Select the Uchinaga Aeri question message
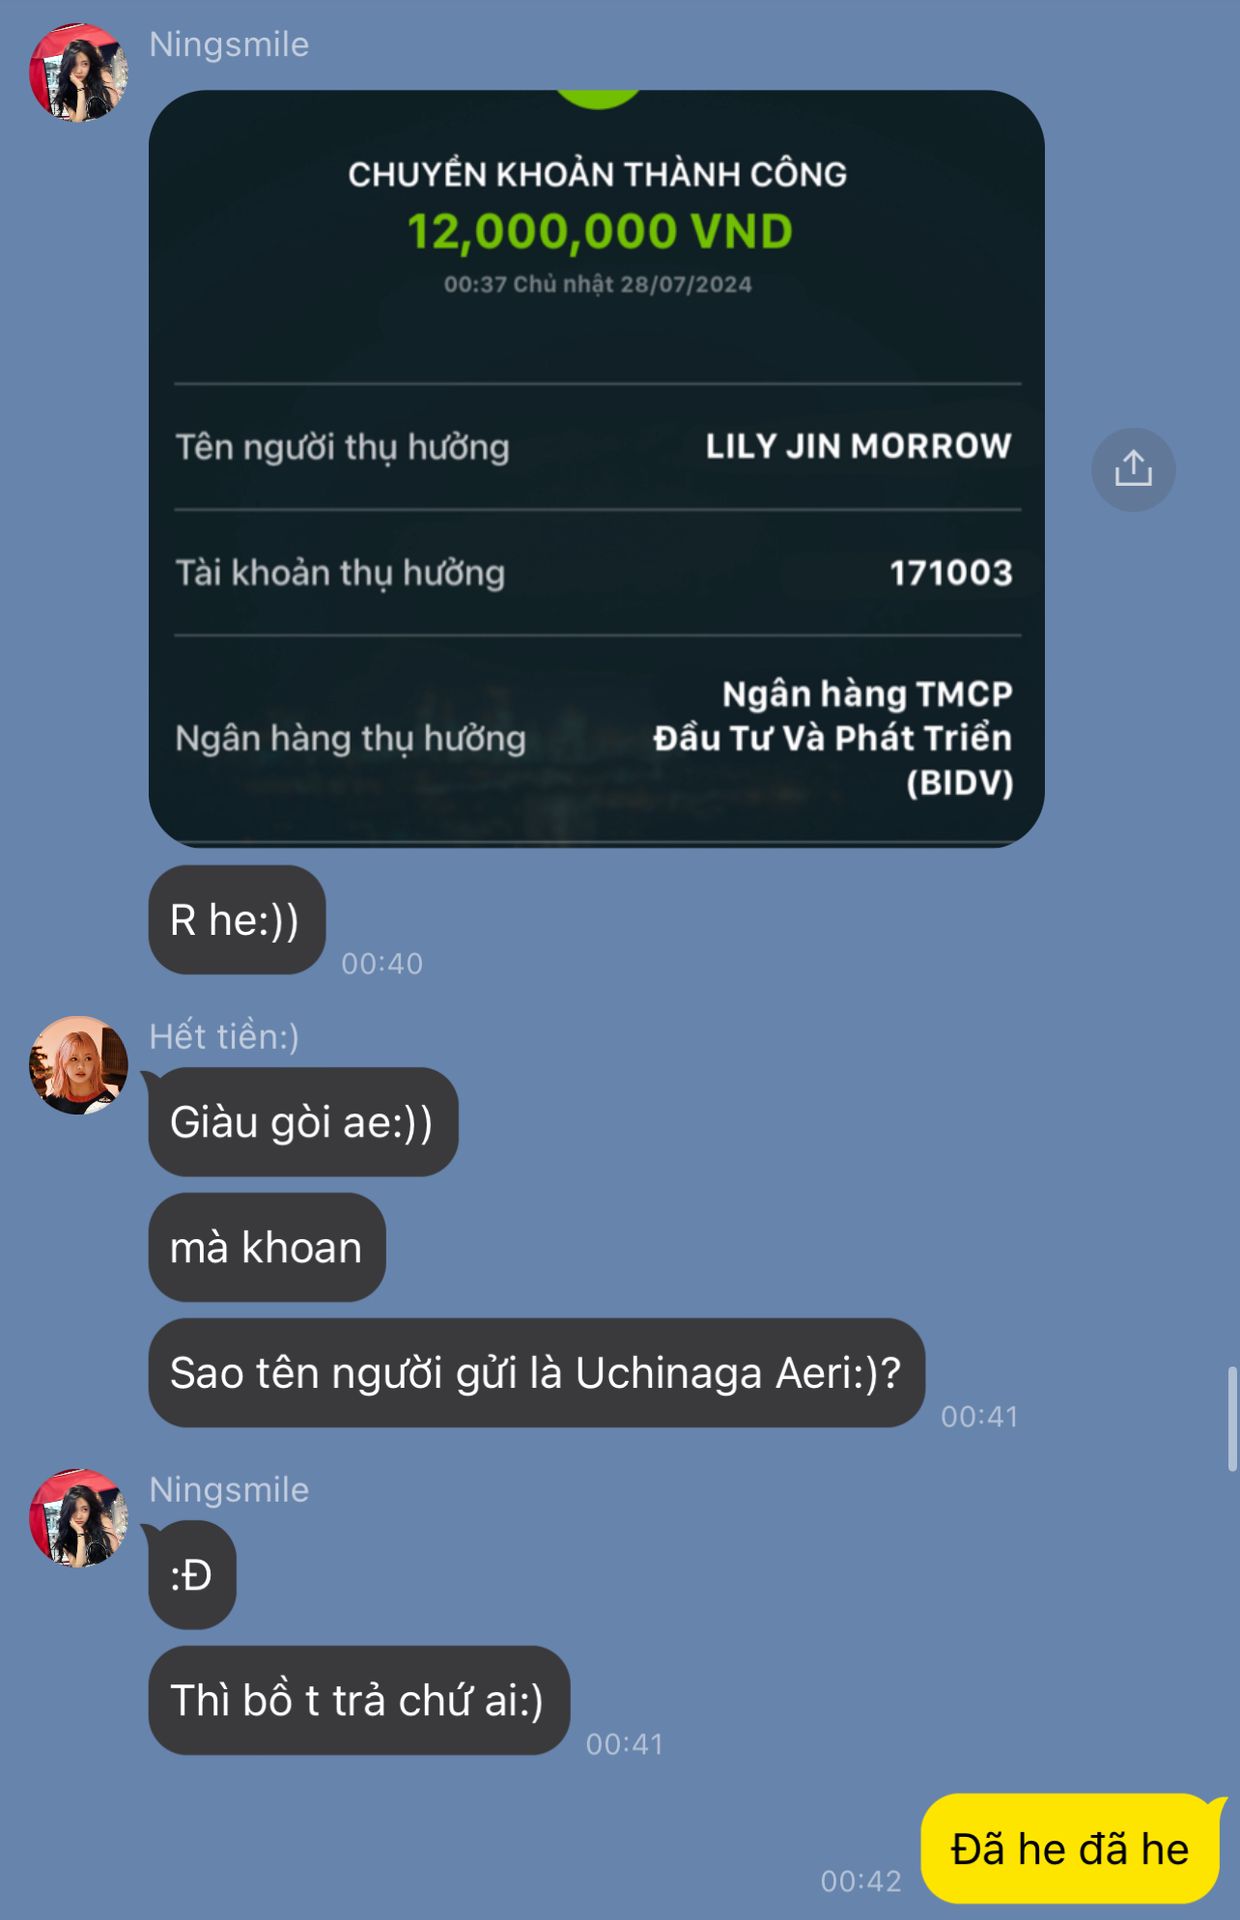Screen dimensions: 1240x1920 tap(537, 1373)
